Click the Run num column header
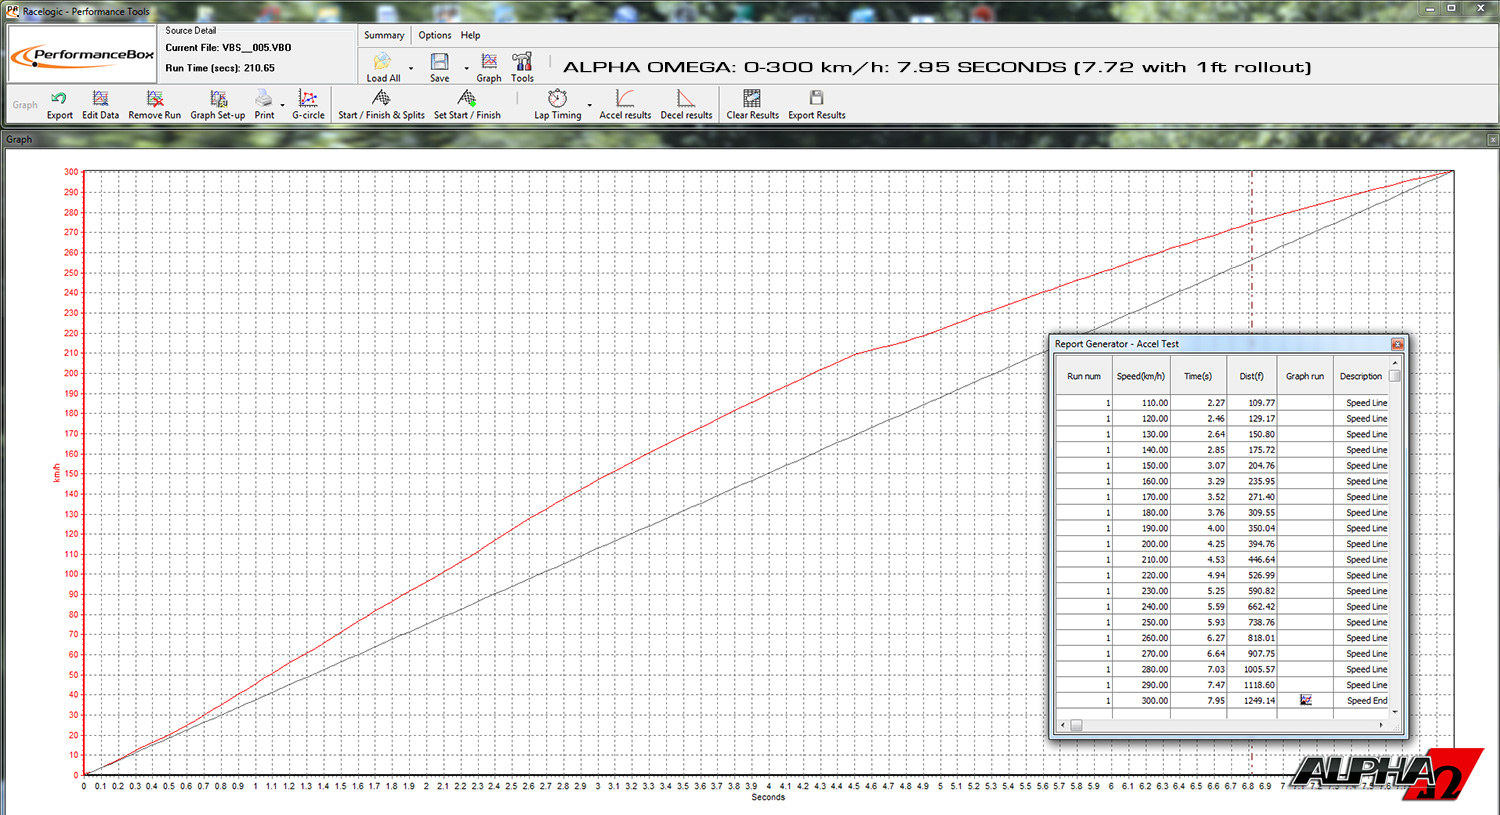This screenshot has width=1500, height=815. (1084, 377)
